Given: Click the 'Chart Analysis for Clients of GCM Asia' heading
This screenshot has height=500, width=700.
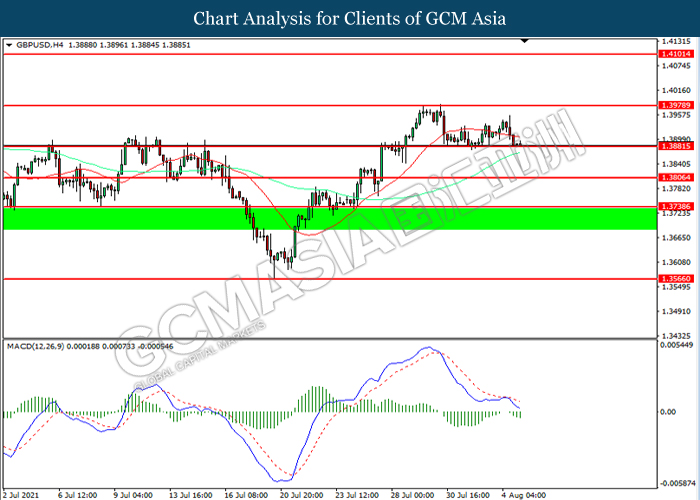Looking at the screenshot, I should tap(350, 18).
